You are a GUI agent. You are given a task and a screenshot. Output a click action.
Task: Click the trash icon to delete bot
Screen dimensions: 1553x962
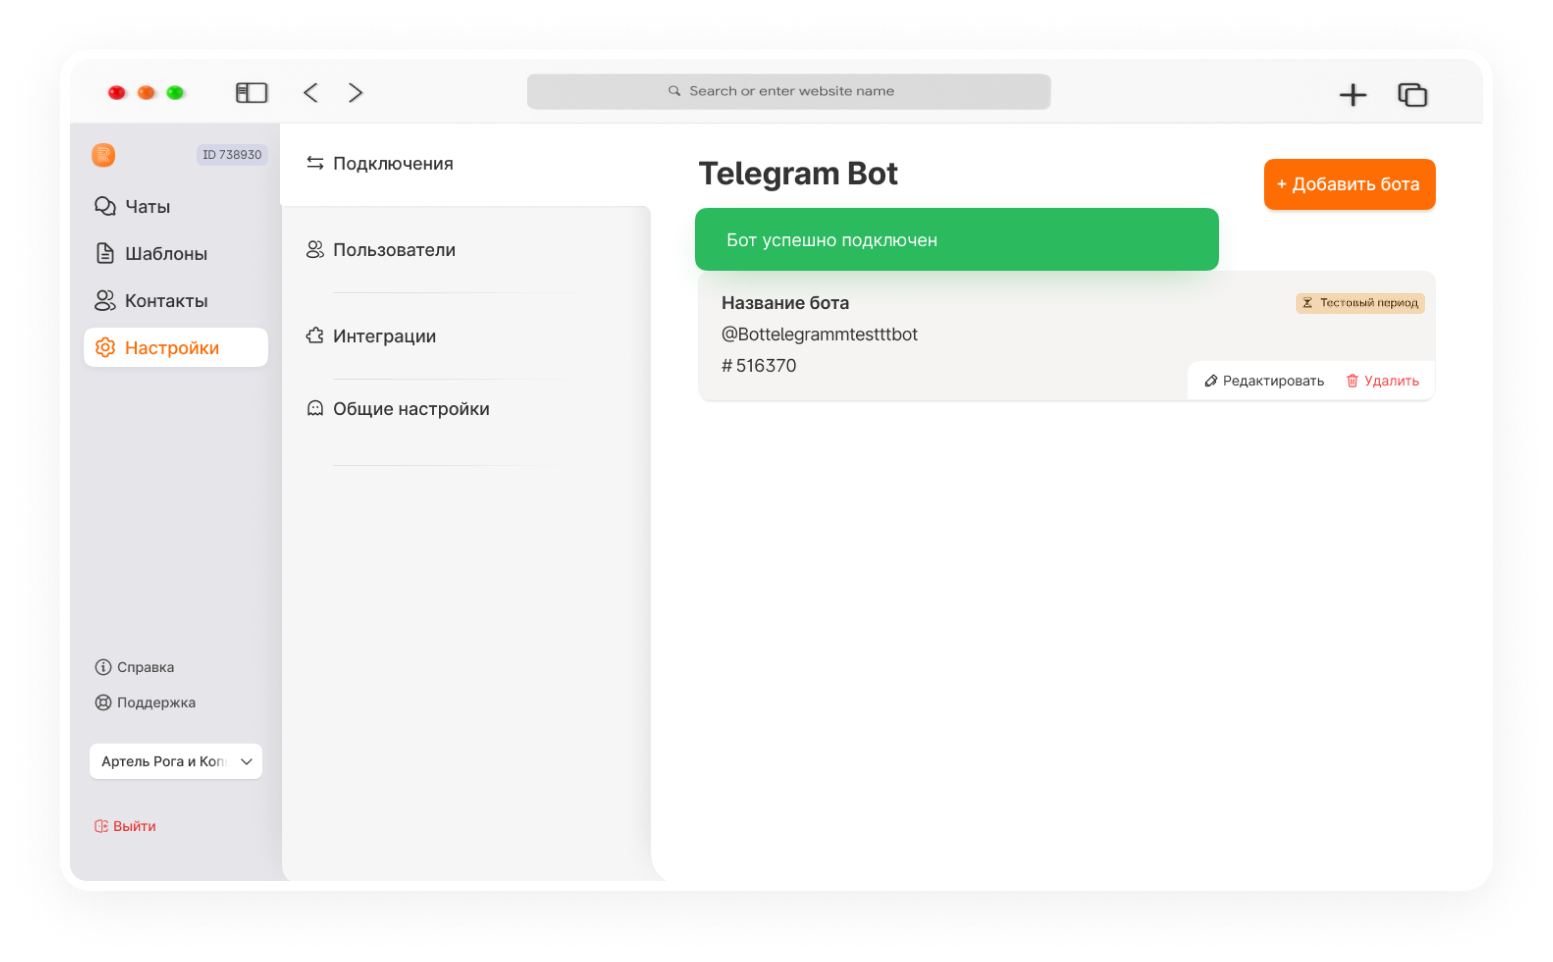(x=1352, y=381)
